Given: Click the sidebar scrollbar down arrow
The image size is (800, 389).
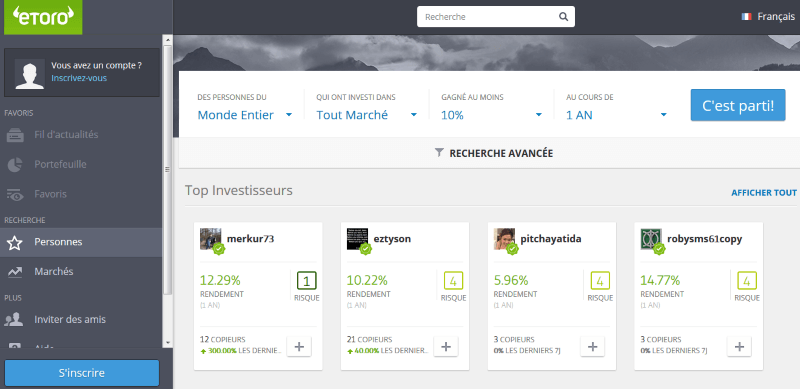Looking at the screenshot, I should click(x=167, y=343).
